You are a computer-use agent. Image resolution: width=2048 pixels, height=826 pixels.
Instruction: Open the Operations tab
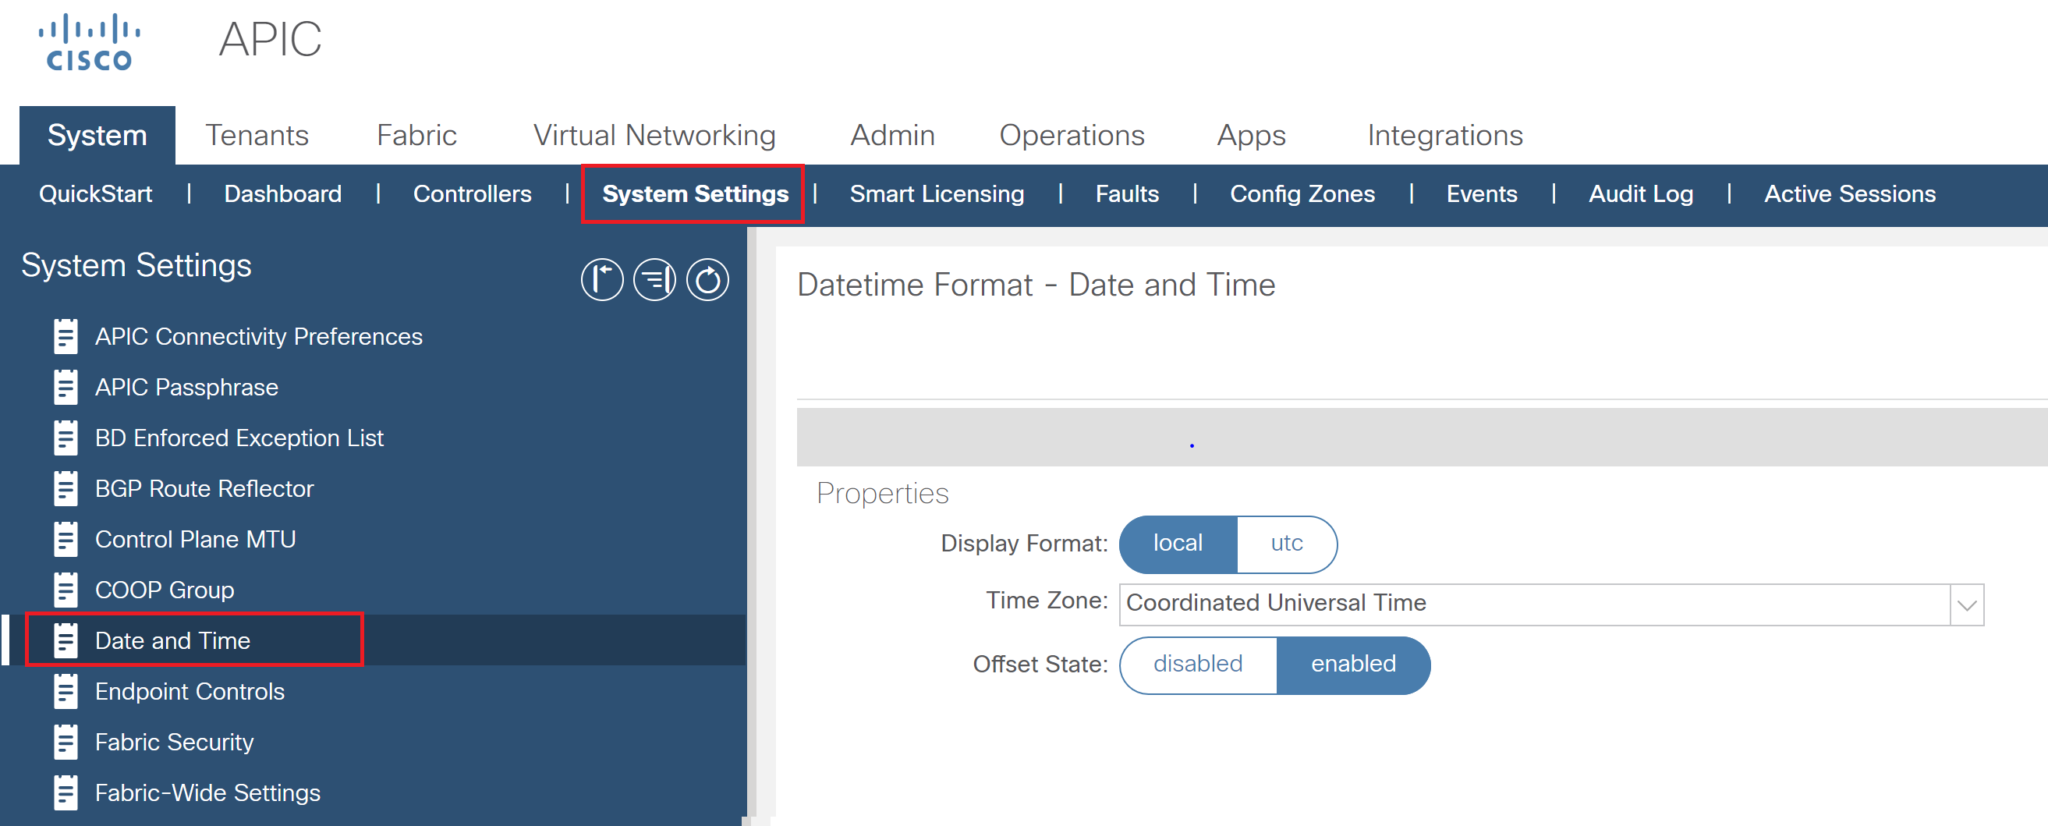(1072, 135)
